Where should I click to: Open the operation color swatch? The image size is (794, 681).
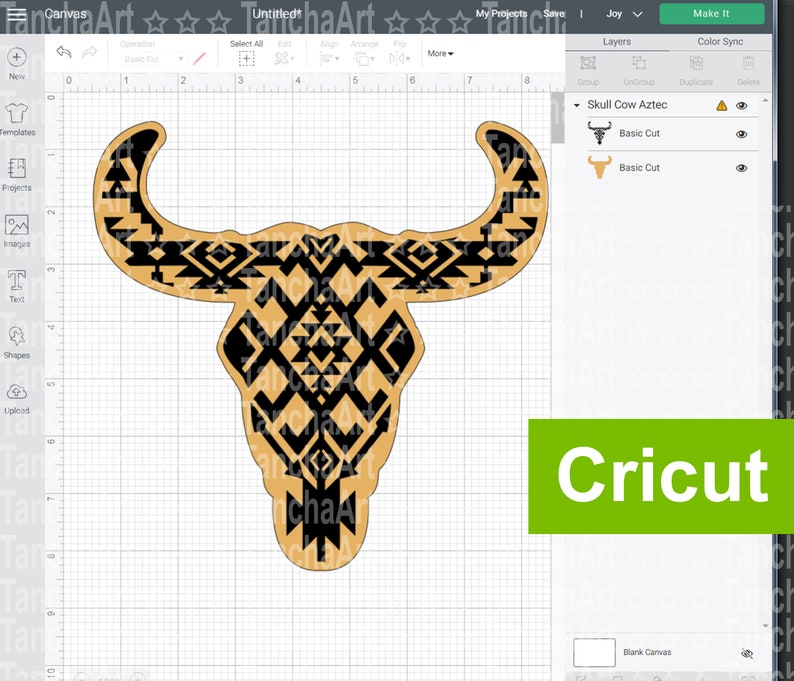[x=199, y=59]
